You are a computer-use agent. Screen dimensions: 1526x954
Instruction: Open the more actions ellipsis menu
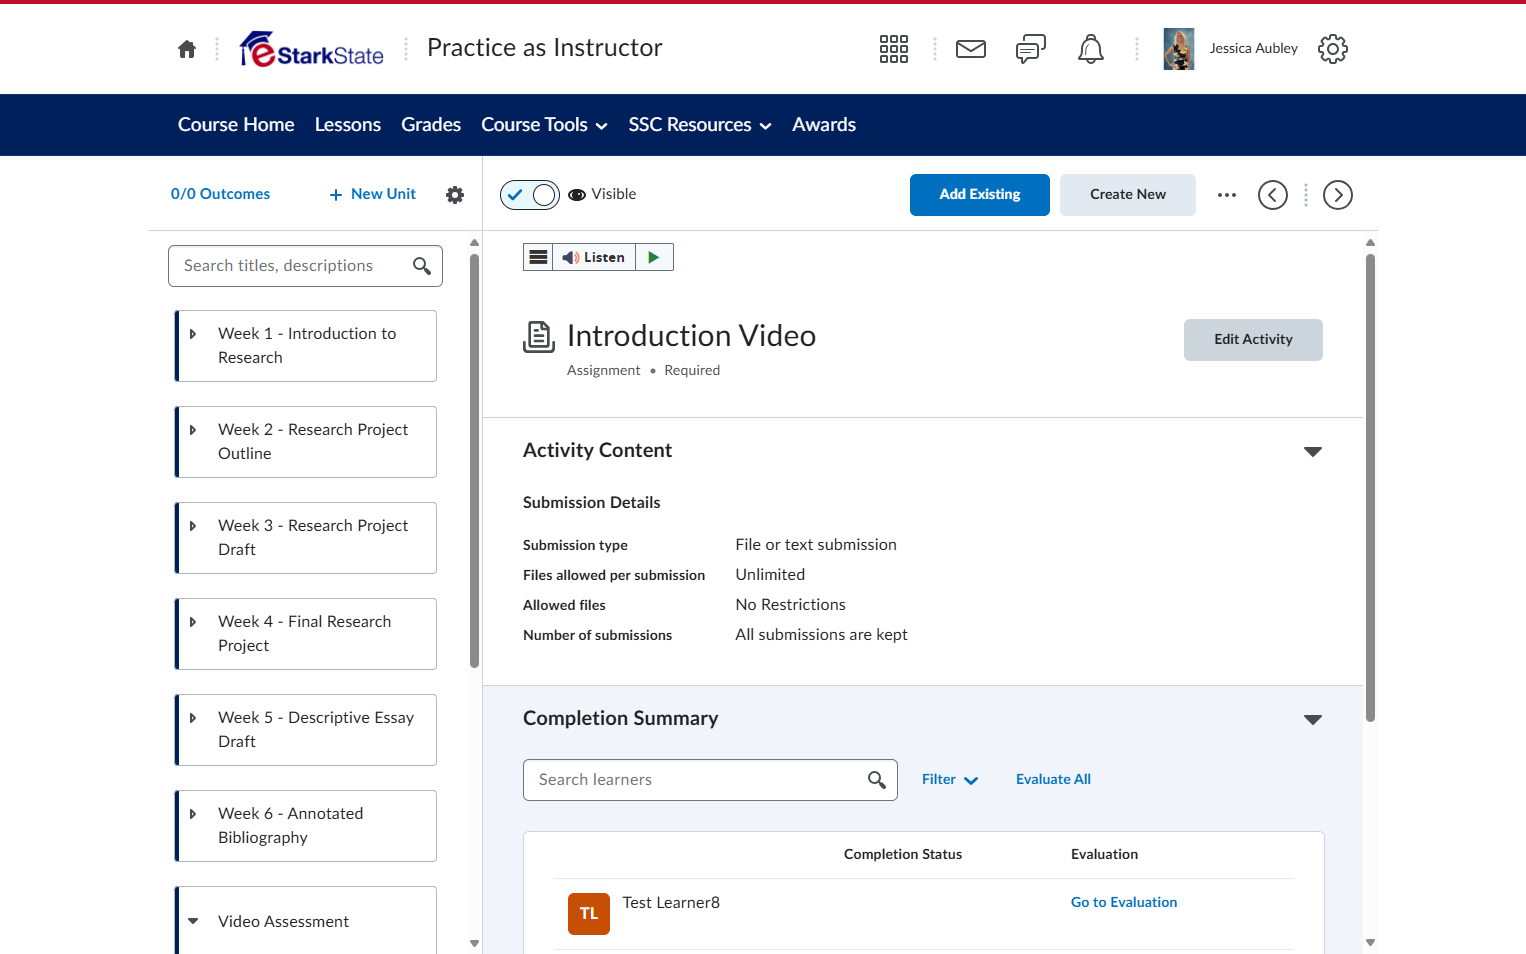coord(1227,195)
